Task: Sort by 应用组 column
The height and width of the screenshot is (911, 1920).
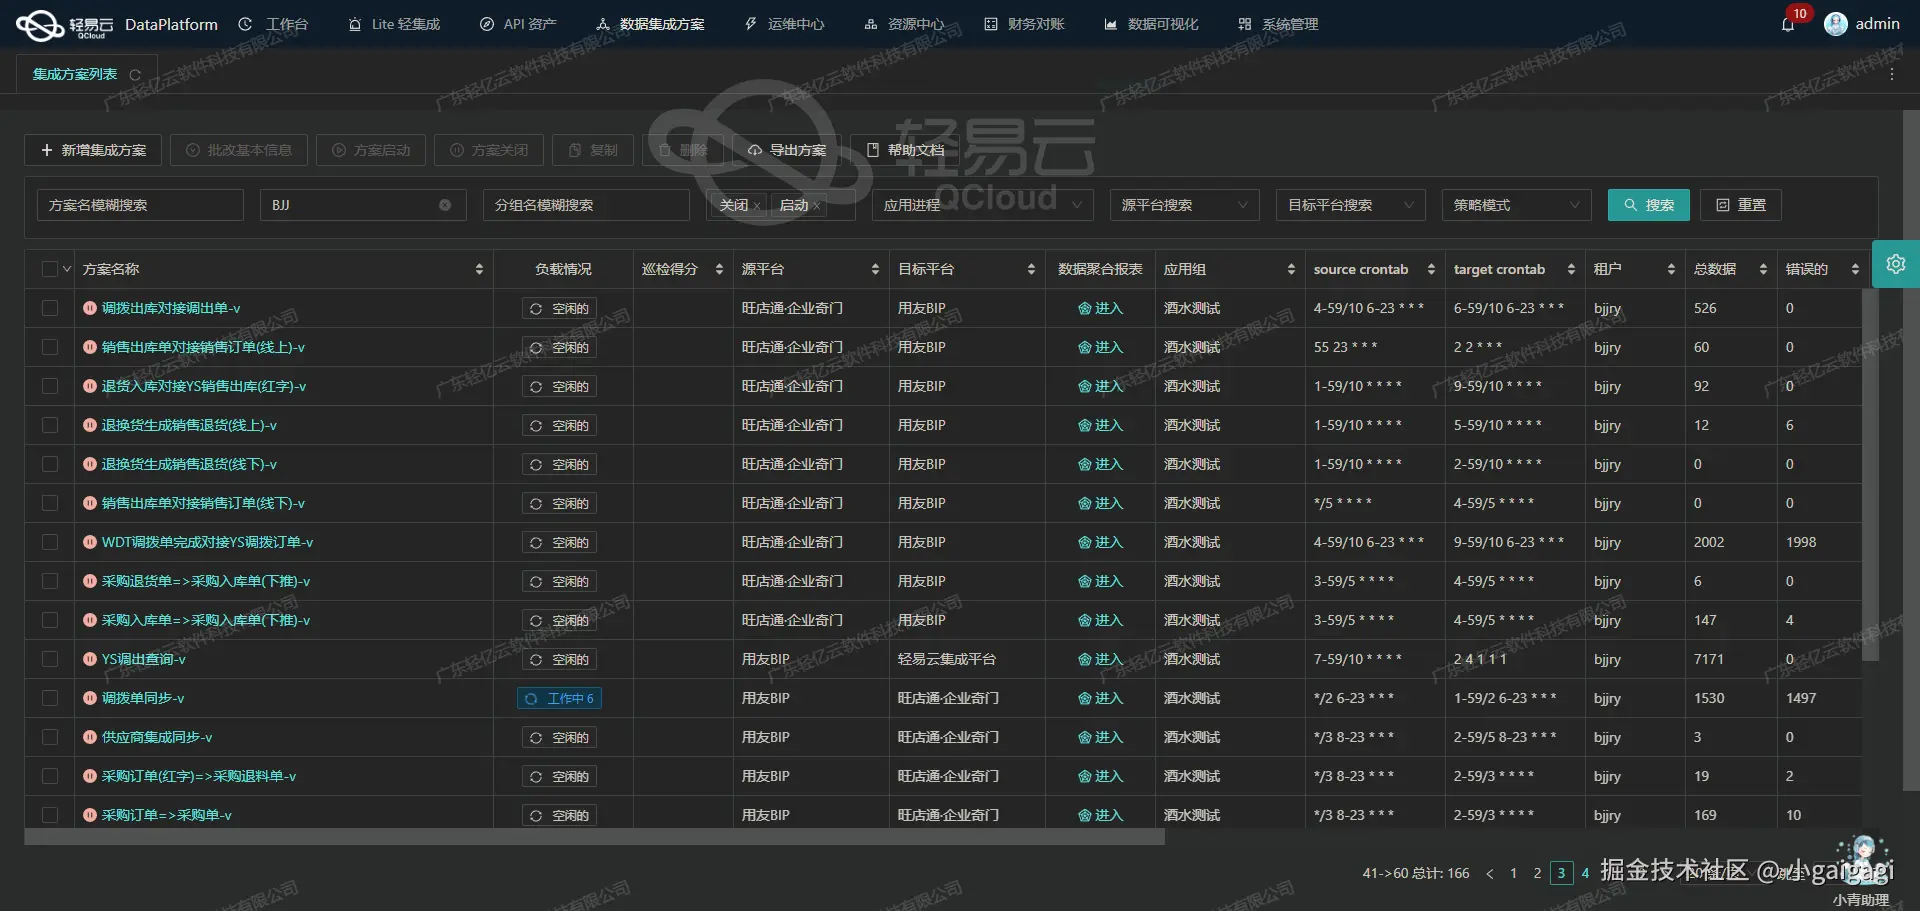Action: pyautogui.click(x=1291, y=269)
